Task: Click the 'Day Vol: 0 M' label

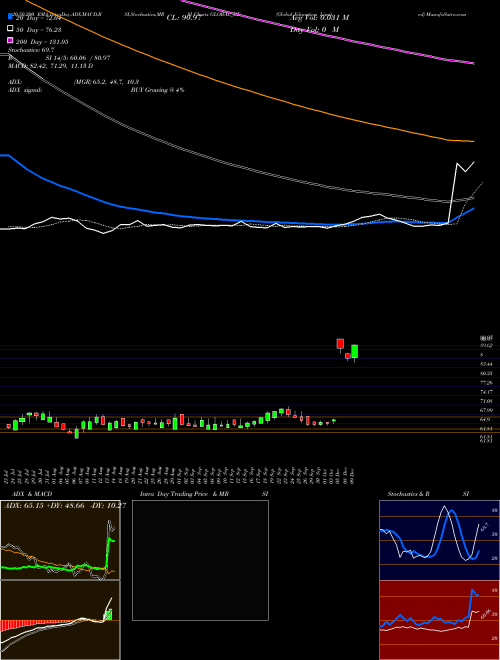Action: click(314, 29)
